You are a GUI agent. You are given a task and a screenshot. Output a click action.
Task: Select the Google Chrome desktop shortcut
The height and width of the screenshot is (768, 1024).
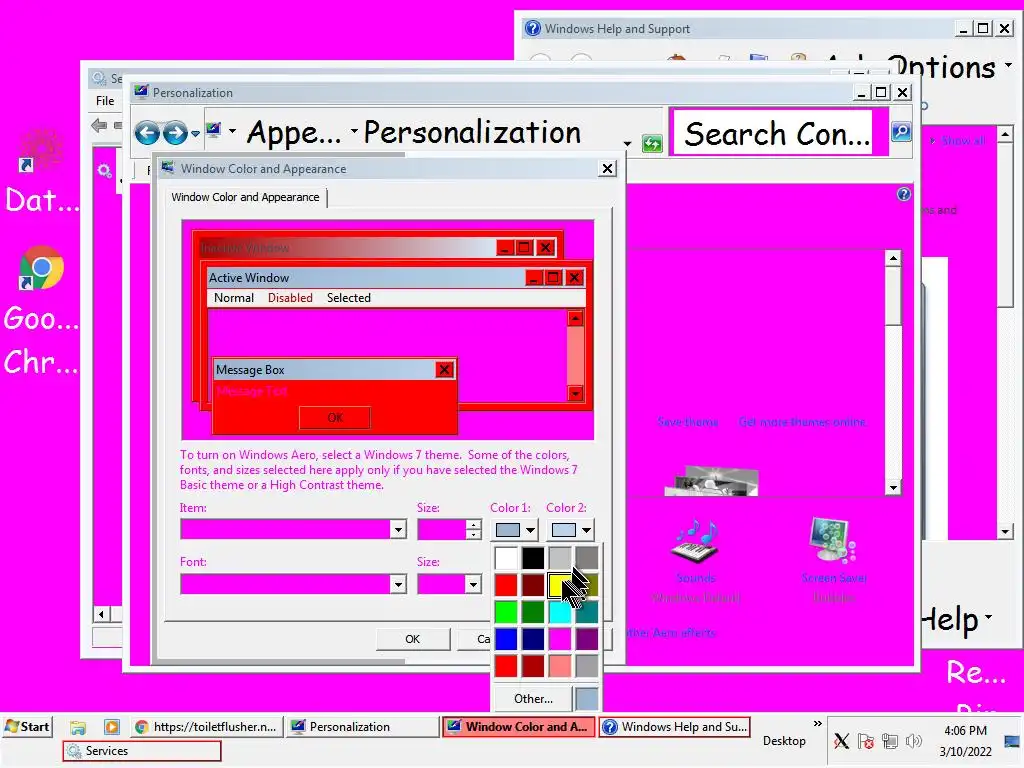tap(41, 268)
